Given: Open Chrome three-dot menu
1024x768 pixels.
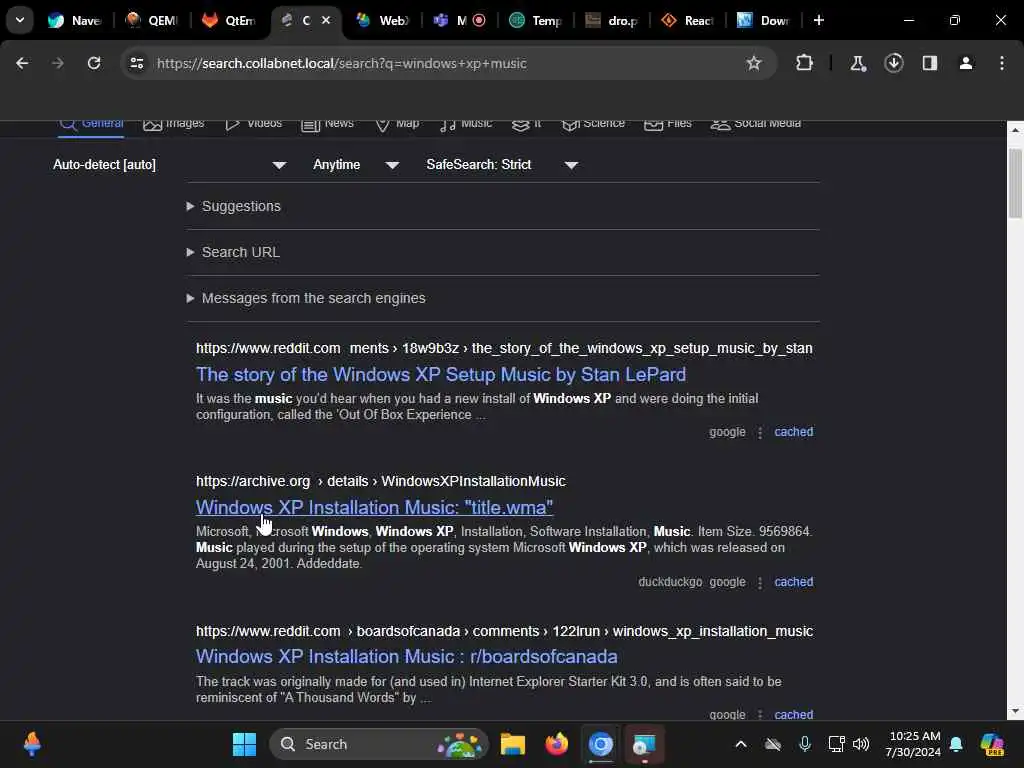Looking at the screenshot, I should pyautogui.click(x=1002, y=63).
